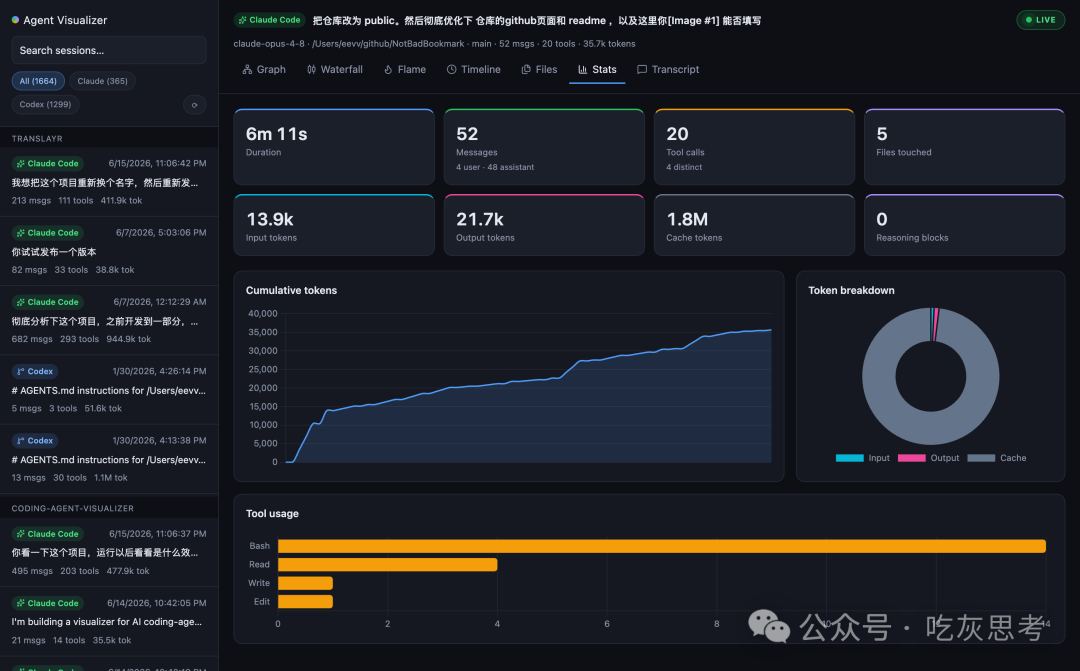Image resolution: width=1080 pixels, height=671 pixels.
Task: Click the Graph tab's node icon
Action: click(x=247, y=70)
